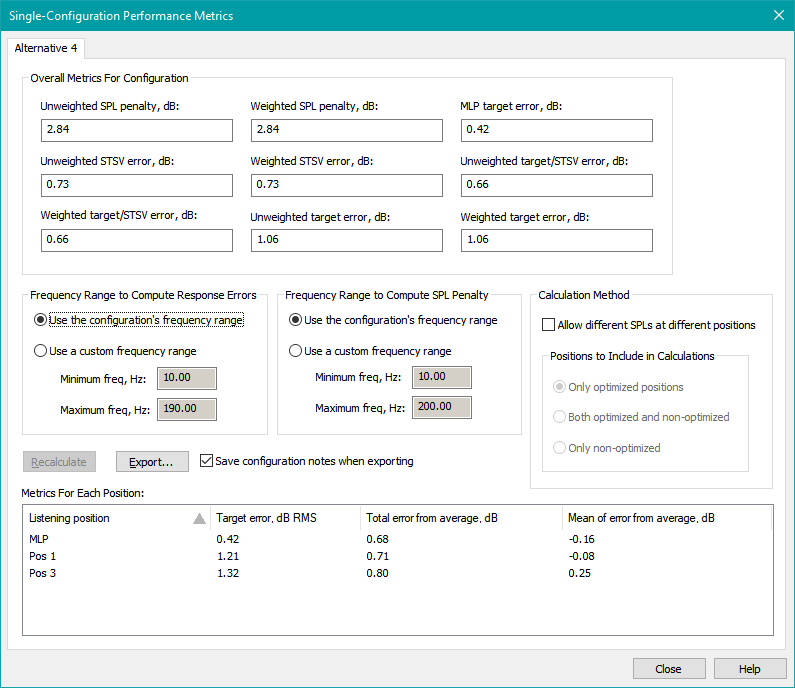Click mean error value -0.08 for Pos 1

[x=582, y=556]
